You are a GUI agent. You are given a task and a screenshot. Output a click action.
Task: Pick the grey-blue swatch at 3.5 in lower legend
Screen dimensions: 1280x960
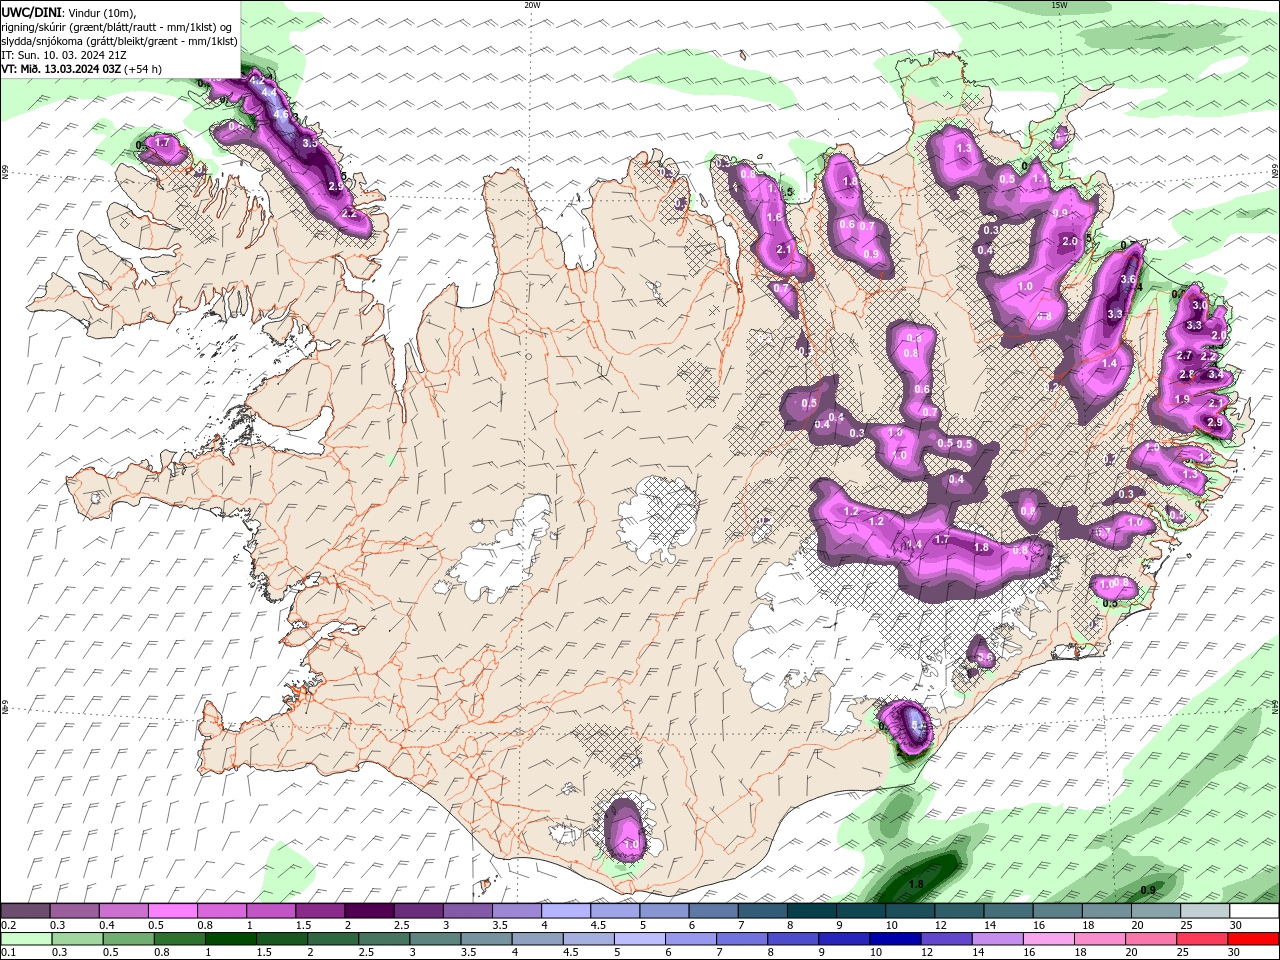(486, 939)
